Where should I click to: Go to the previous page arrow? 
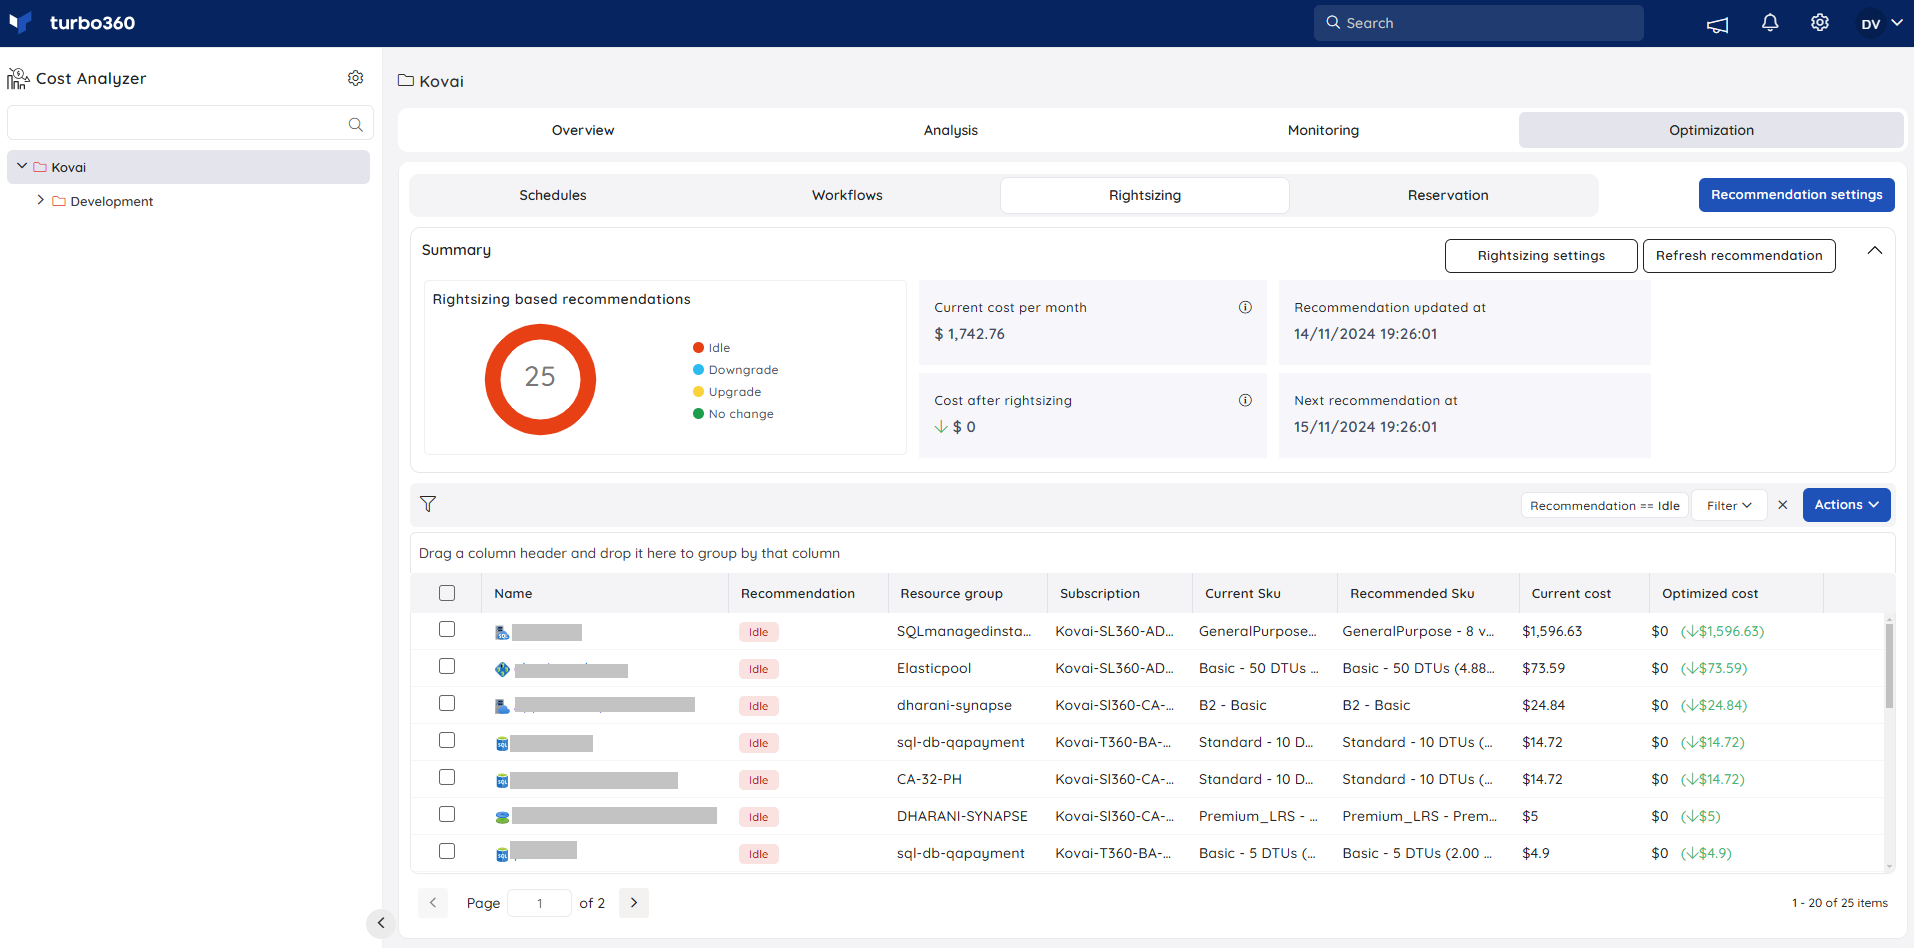point(433,903)
